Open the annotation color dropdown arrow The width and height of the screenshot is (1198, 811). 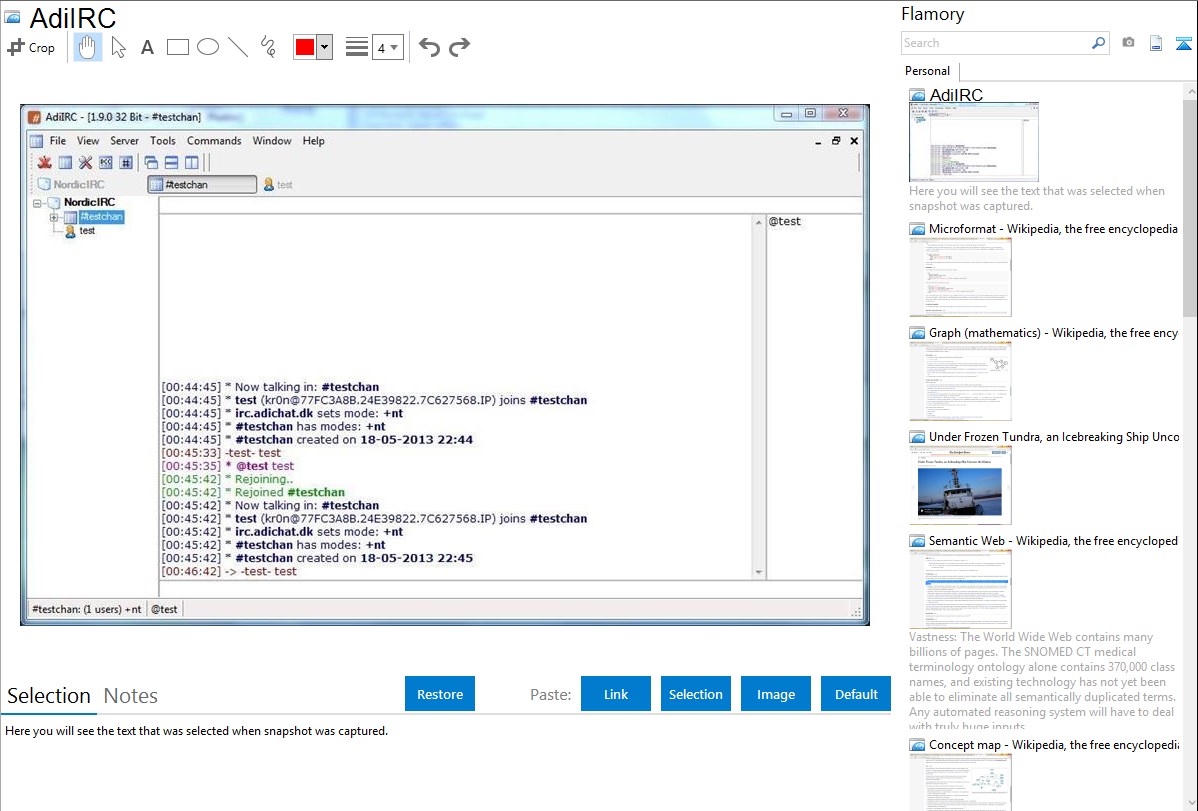[x=325, y=47]
